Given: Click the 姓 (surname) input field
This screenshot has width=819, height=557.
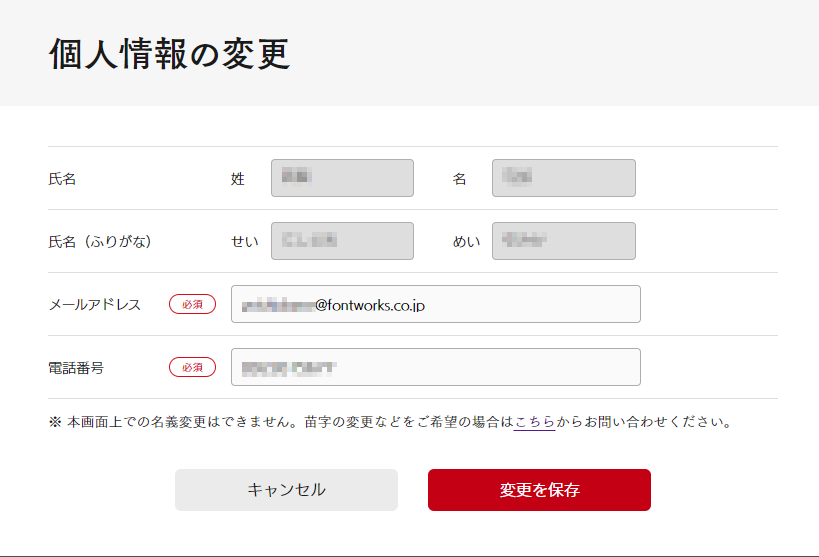Looking at the screenshot, I should (342, 178).
